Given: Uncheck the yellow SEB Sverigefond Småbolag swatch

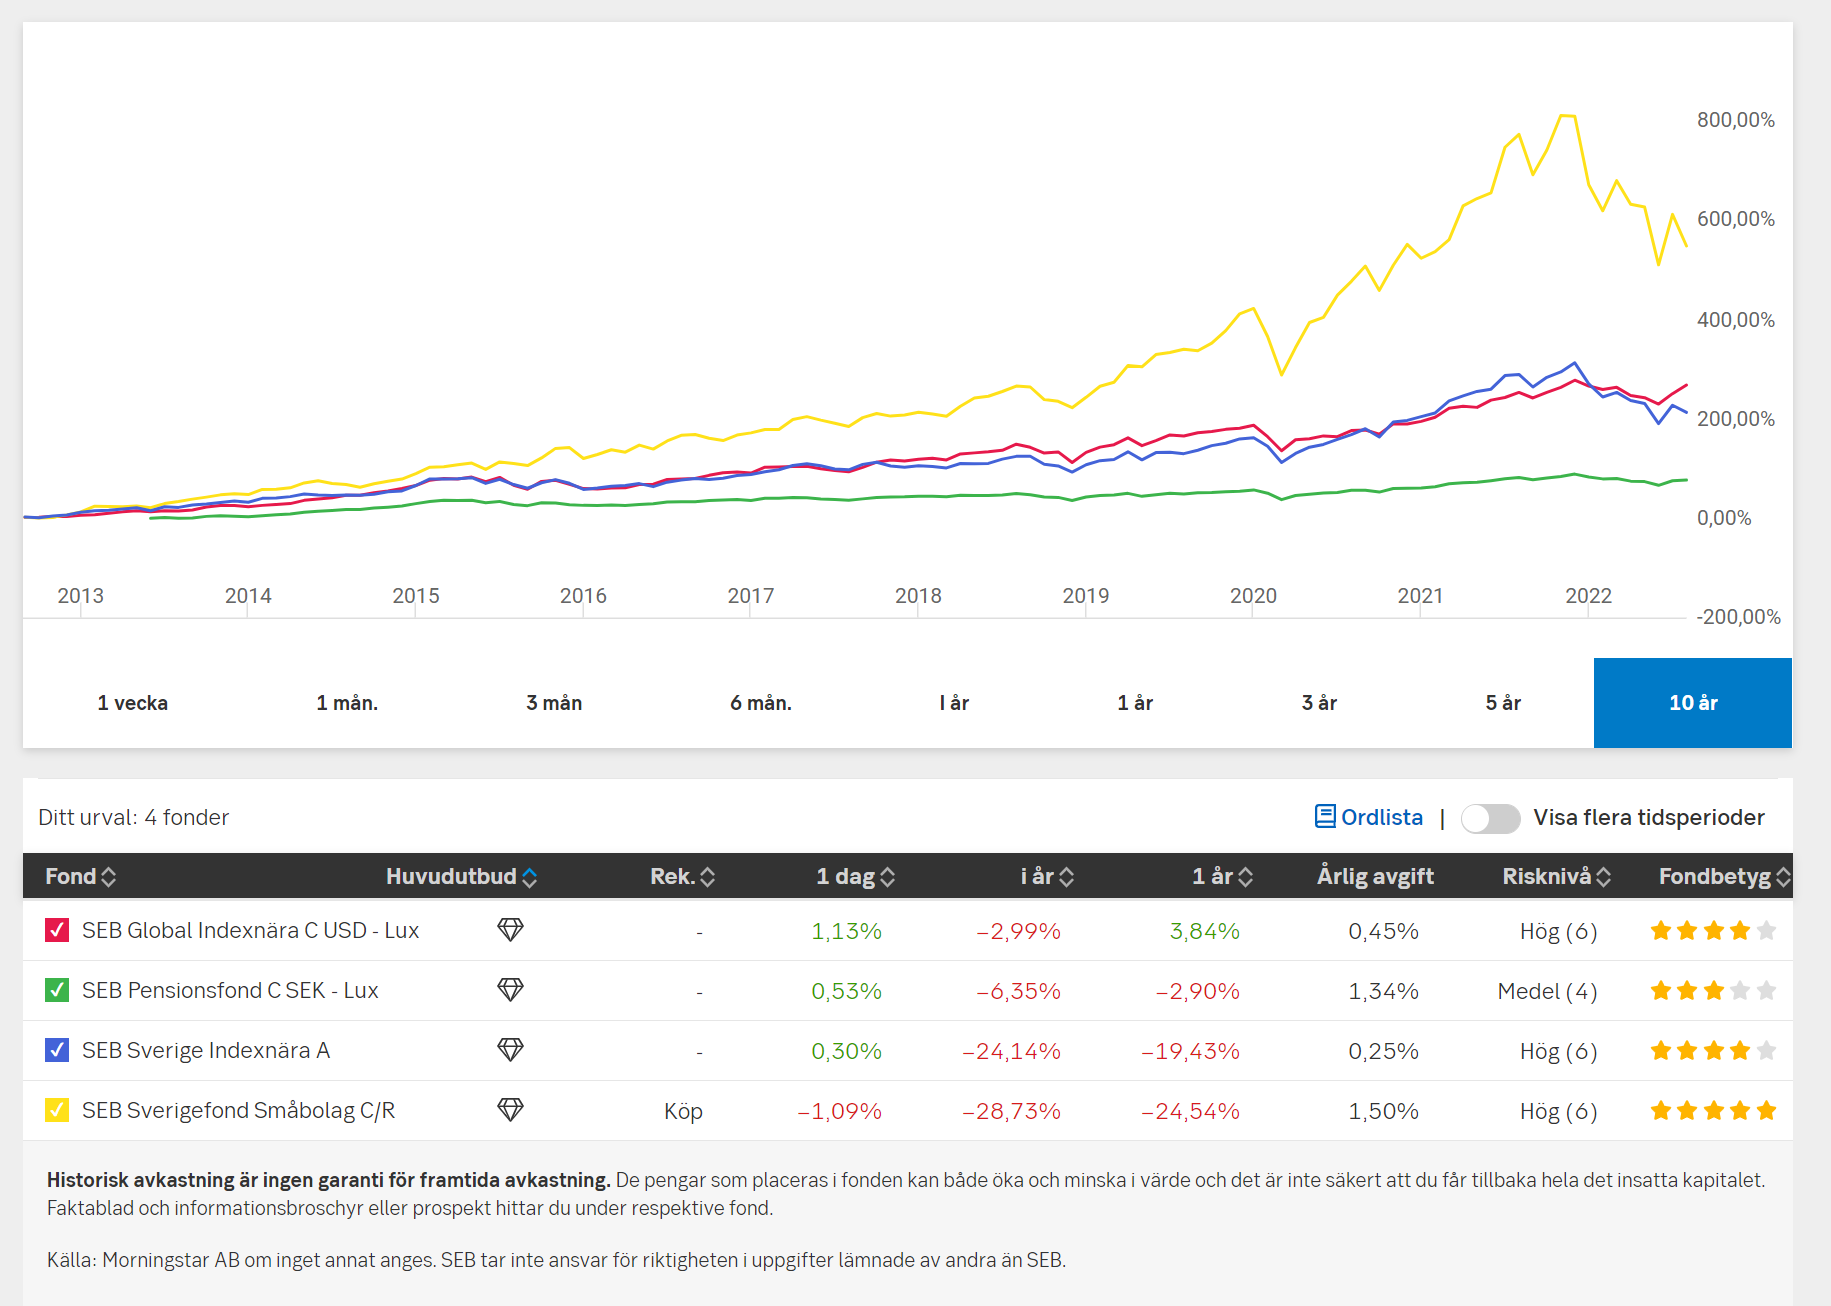Looking at the screenshot, I should click(x=57, y=1110).
